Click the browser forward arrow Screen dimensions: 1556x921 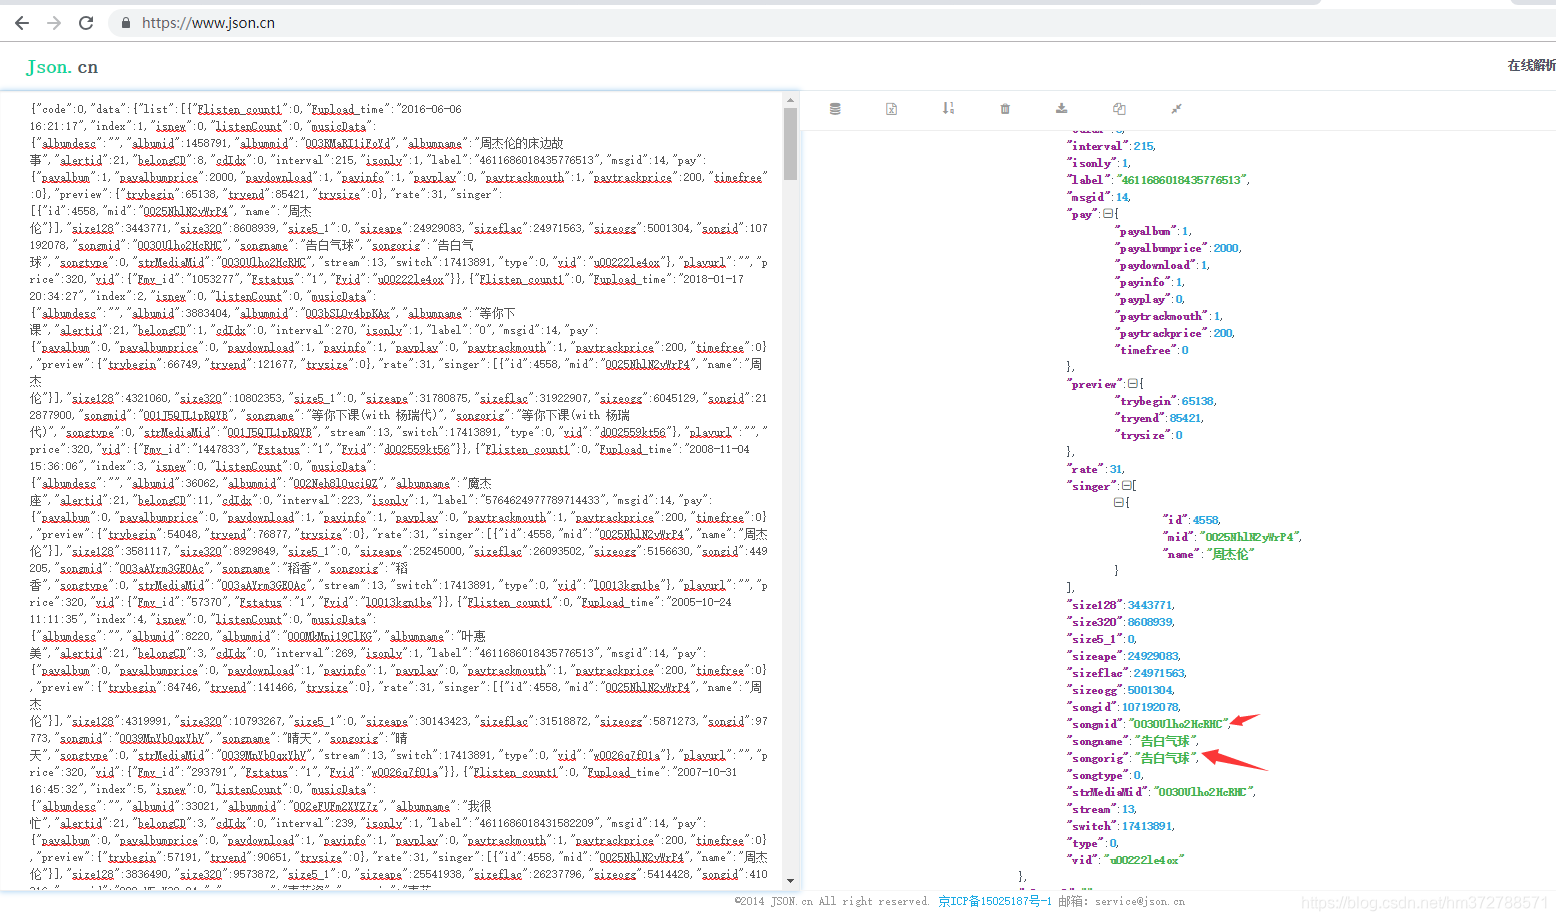tap(54, 22)
